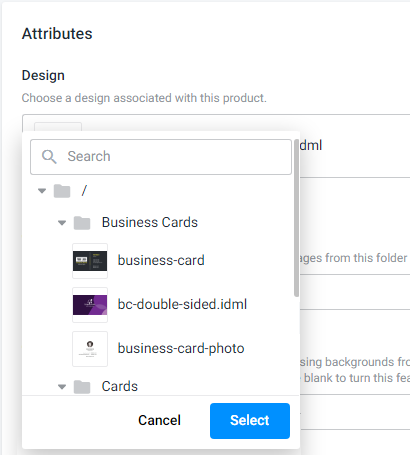Select the root folder label "/"
The height and width of the screenshot is (455, 410).
click(x=84, y=190)
